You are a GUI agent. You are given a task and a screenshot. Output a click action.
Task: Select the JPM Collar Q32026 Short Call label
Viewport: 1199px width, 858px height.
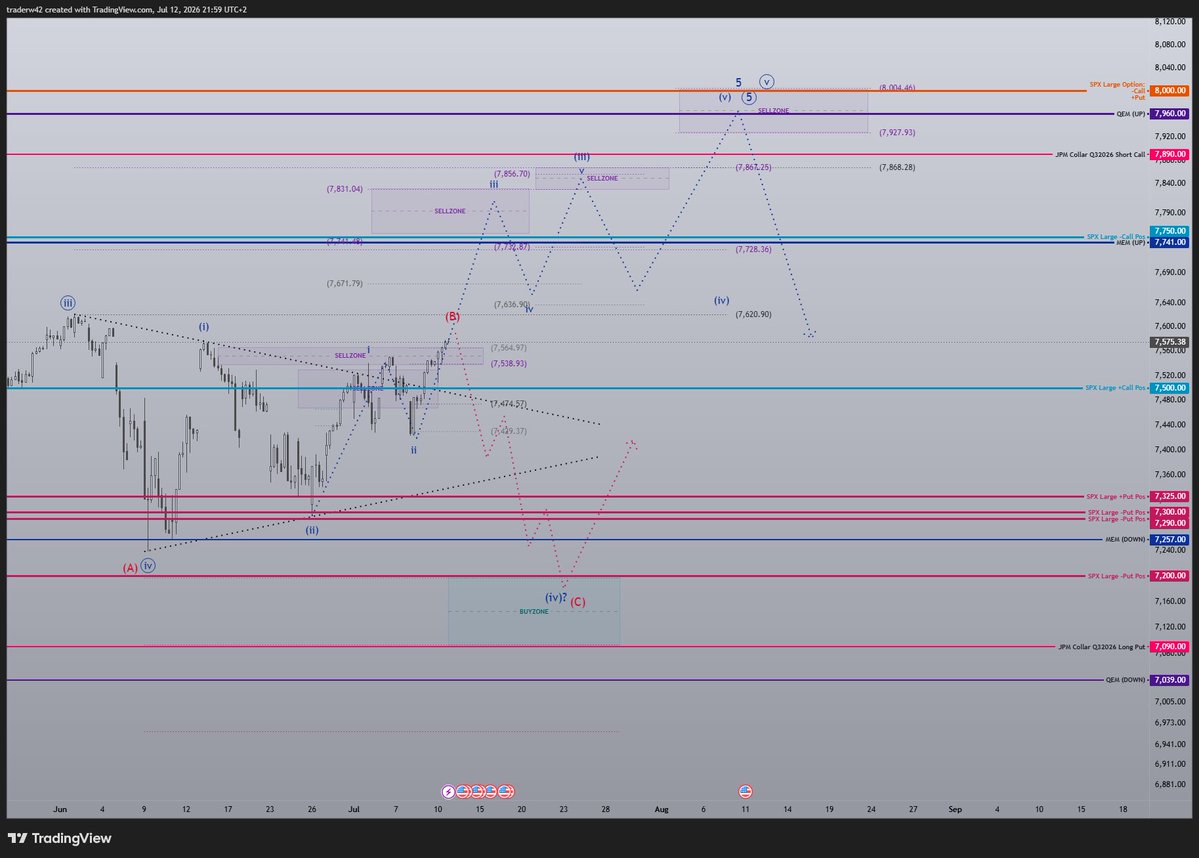tap(1100, 154)
